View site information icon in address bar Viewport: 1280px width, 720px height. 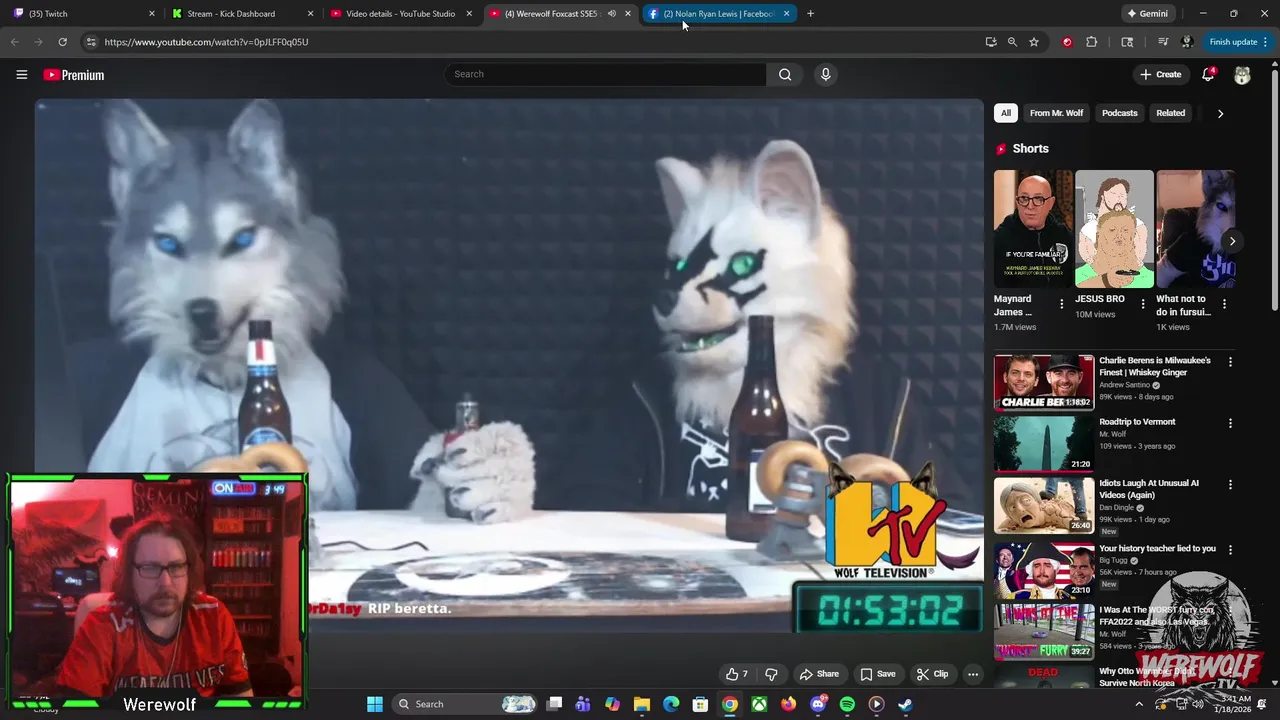(90, 42)
